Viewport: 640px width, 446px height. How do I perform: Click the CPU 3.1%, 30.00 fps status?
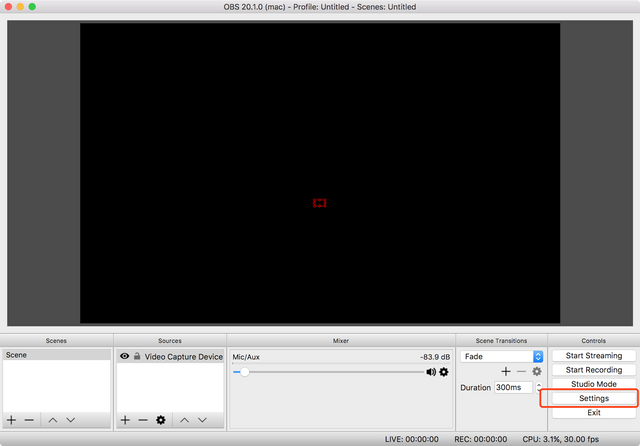pyautogui.click(x=560, y=439)
